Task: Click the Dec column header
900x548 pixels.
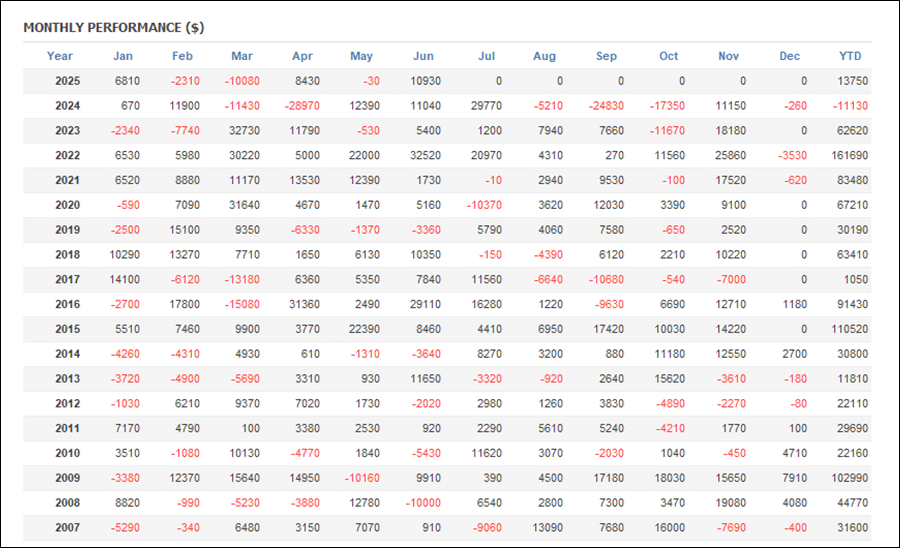Action: coord(790,56)
